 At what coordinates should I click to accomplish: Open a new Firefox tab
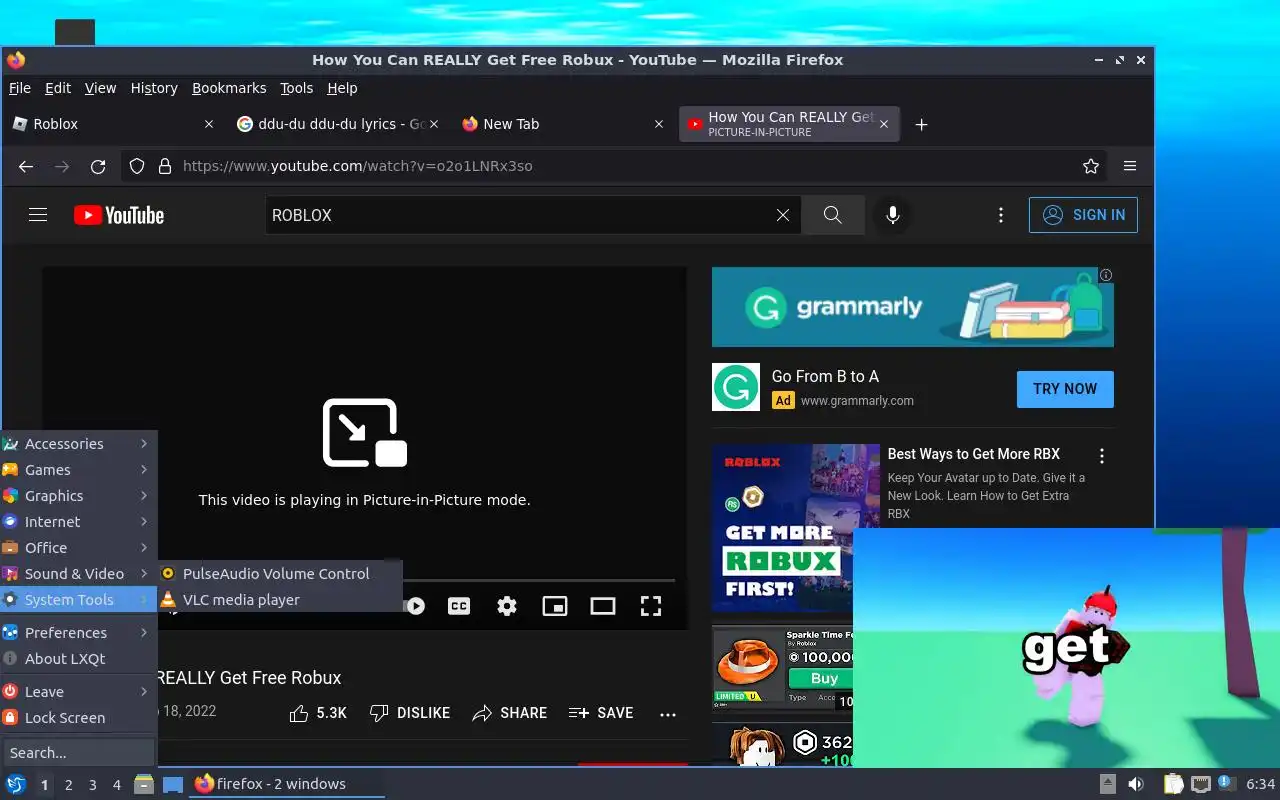(x=922, y=124)
